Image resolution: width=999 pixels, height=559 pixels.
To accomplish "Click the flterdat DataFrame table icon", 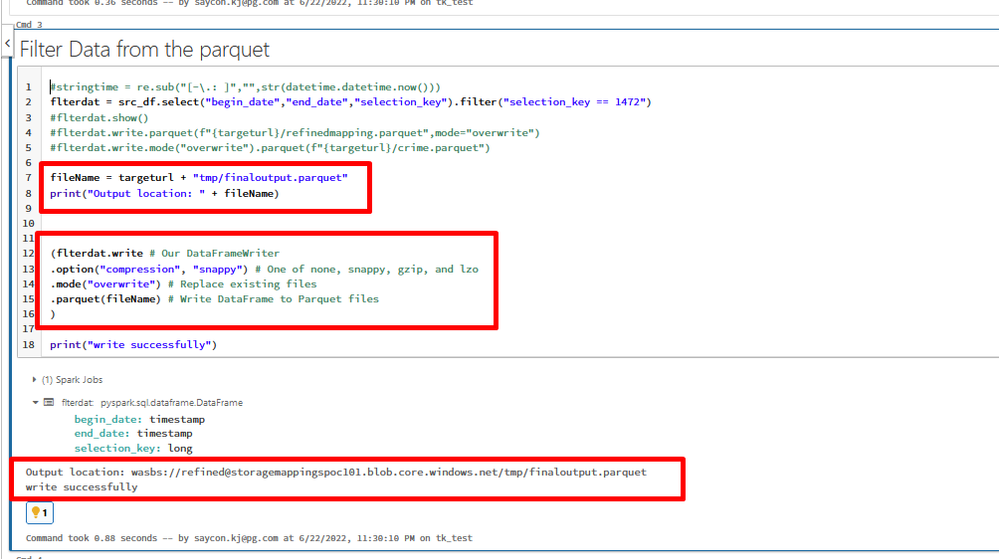I will [x=49, y=402].
